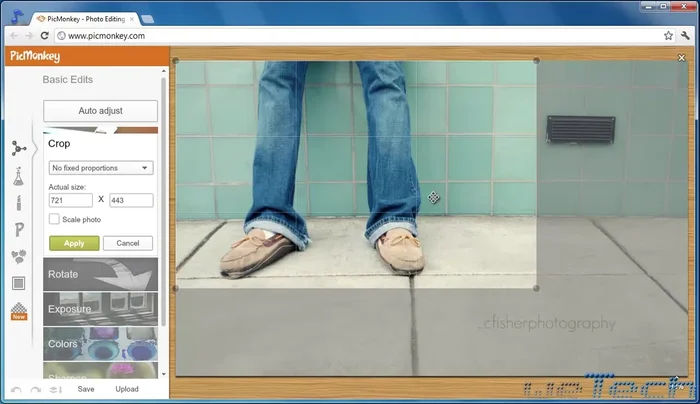
Task: Open the No fixed proportions dropdown
Action: (100, 168)
